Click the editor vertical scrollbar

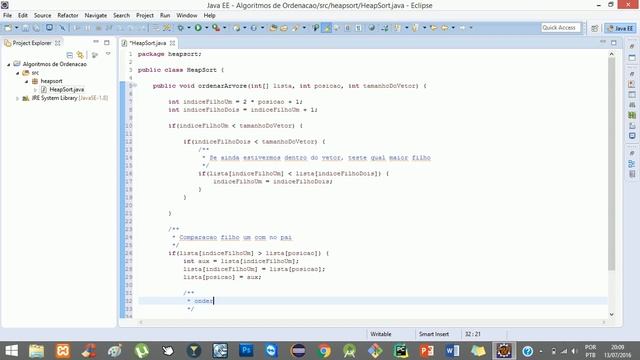click(611, 163)
